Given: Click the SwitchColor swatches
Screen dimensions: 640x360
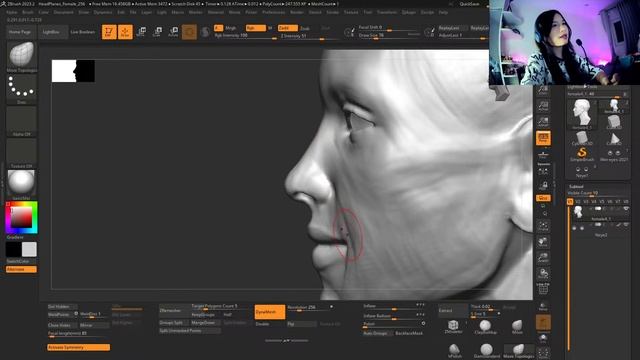Looking at the screenshot, I should (21, 249).
